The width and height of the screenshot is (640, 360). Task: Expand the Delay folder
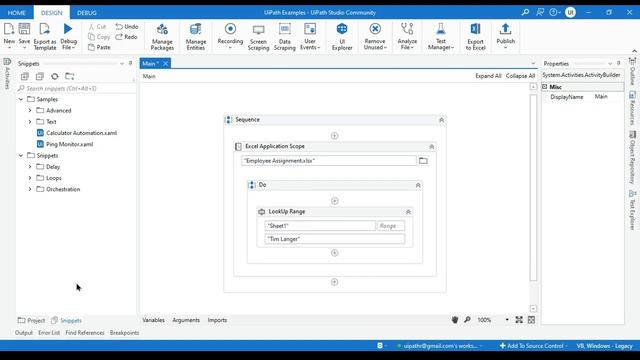coord(30,167)
